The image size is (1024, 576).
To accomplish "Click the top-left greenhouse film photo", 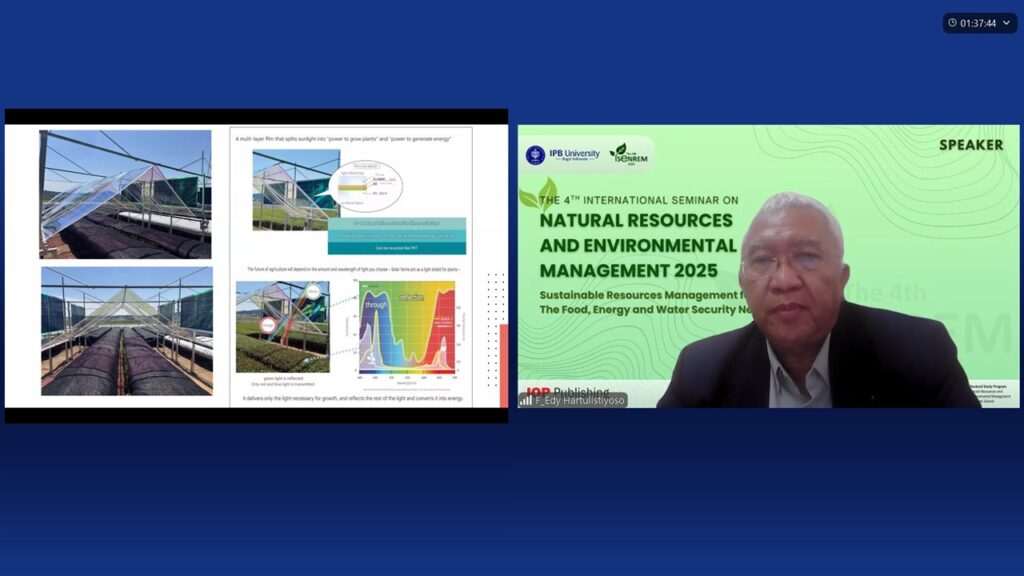I will pos(126,194).
